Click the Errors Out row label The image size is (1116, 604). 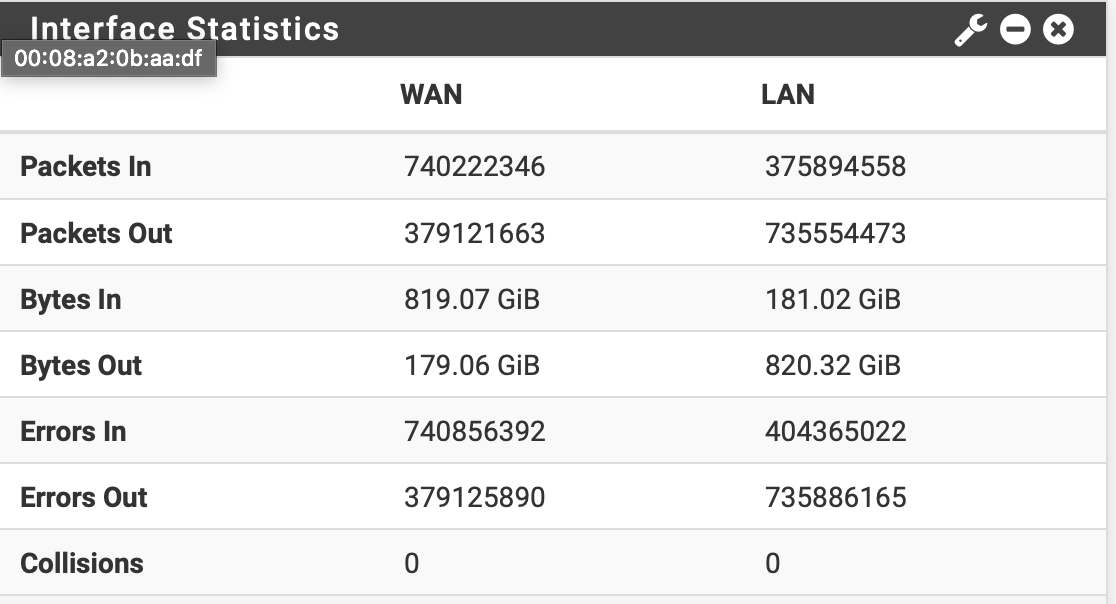[84, 497]
